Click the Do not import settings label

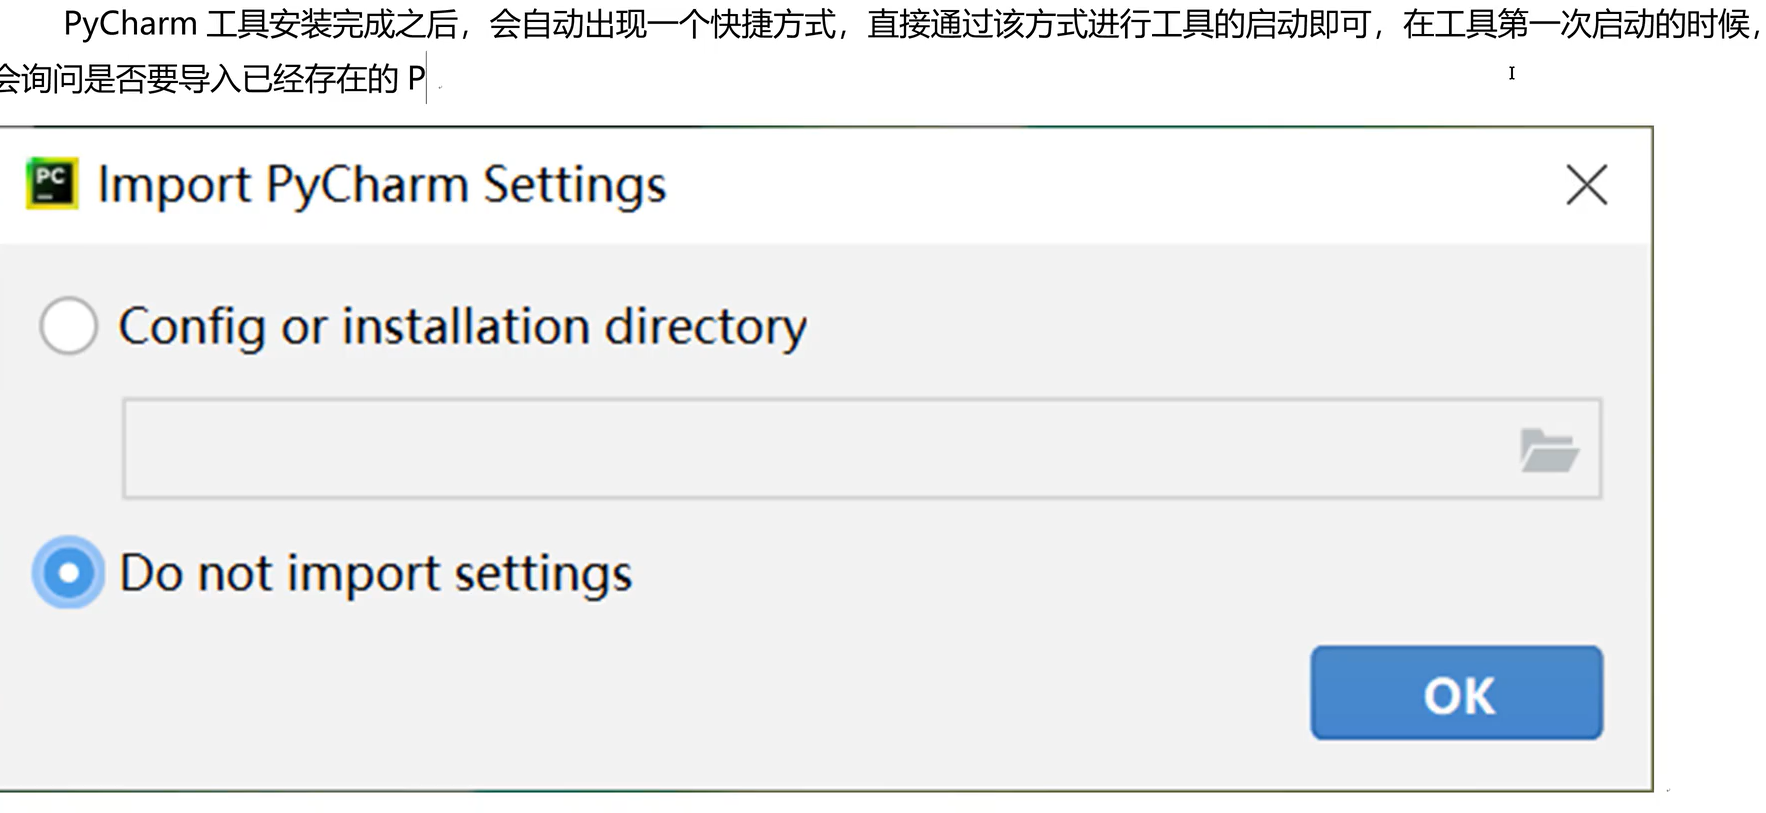tap(375, 572)
